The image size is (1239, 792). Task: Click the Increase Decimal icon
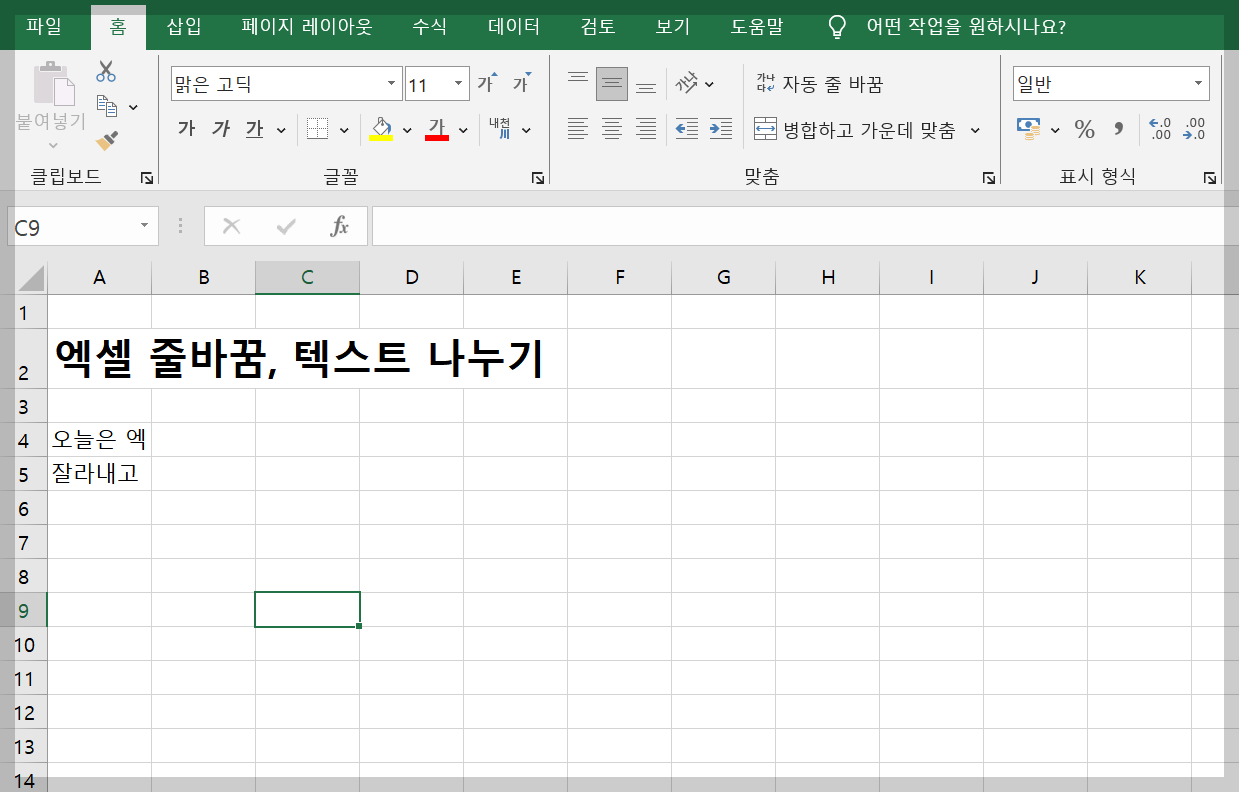tap(1160, 129)
